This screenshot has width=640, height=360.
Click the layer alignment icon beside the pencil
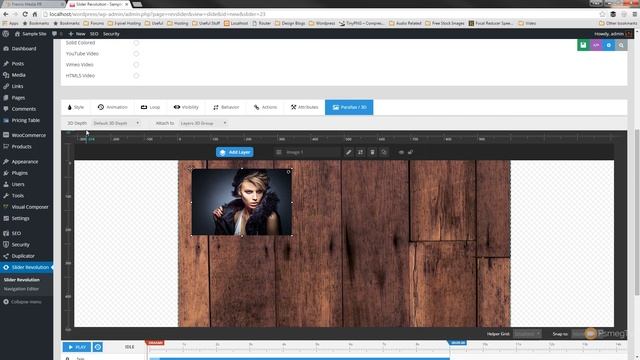pyautogui.click(x=360, y=152)
